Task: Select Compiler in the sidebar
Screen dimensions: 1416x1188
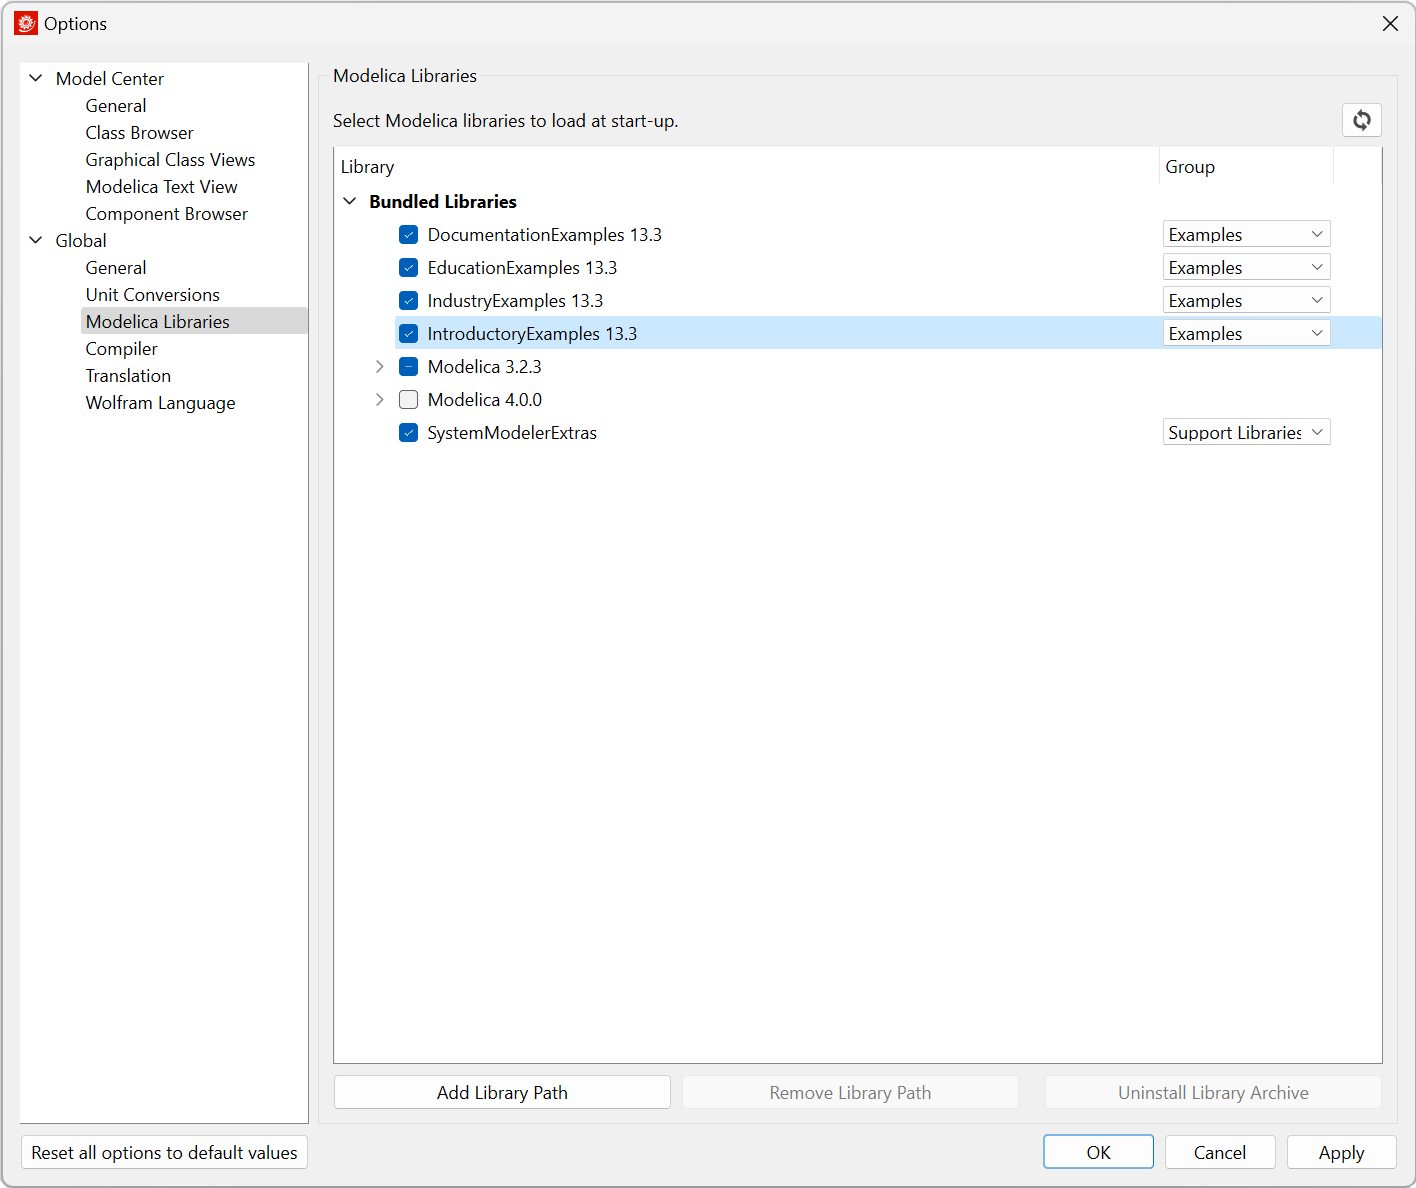Action: [x=121, y=348]
